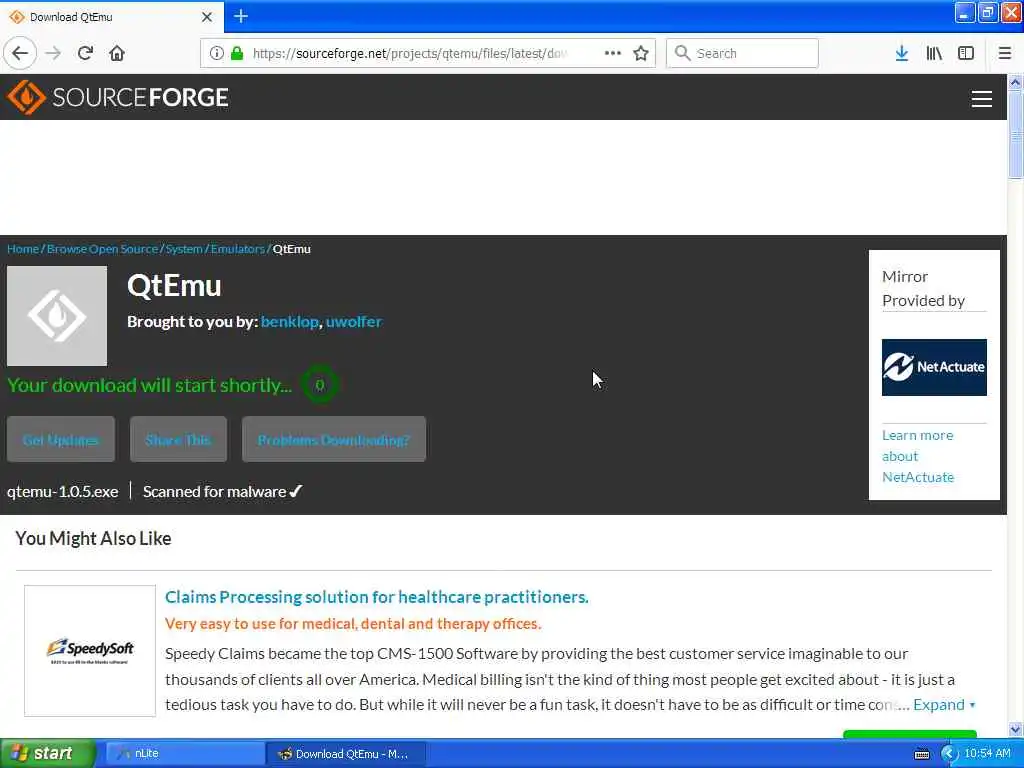Click the green padlock security icon
Screen dimensions: 1024x768
237,53
